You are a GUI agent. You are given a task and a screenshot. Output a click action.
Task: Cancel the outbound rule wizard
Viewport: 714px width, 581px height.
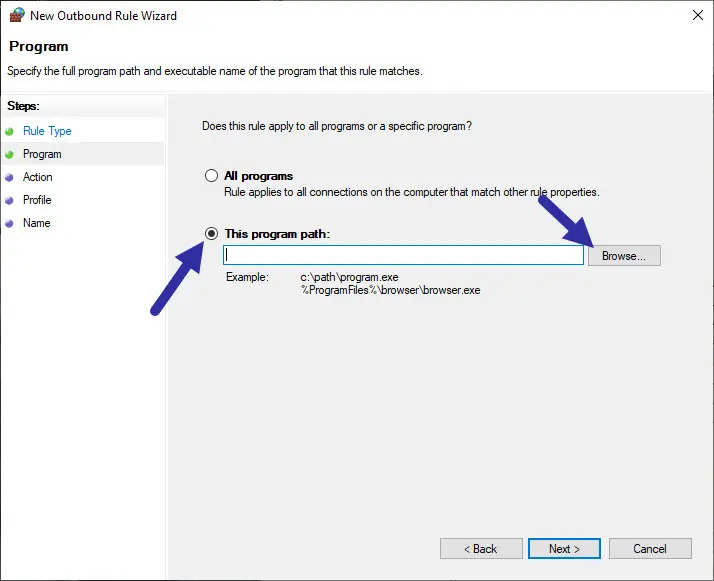(650, 548)
